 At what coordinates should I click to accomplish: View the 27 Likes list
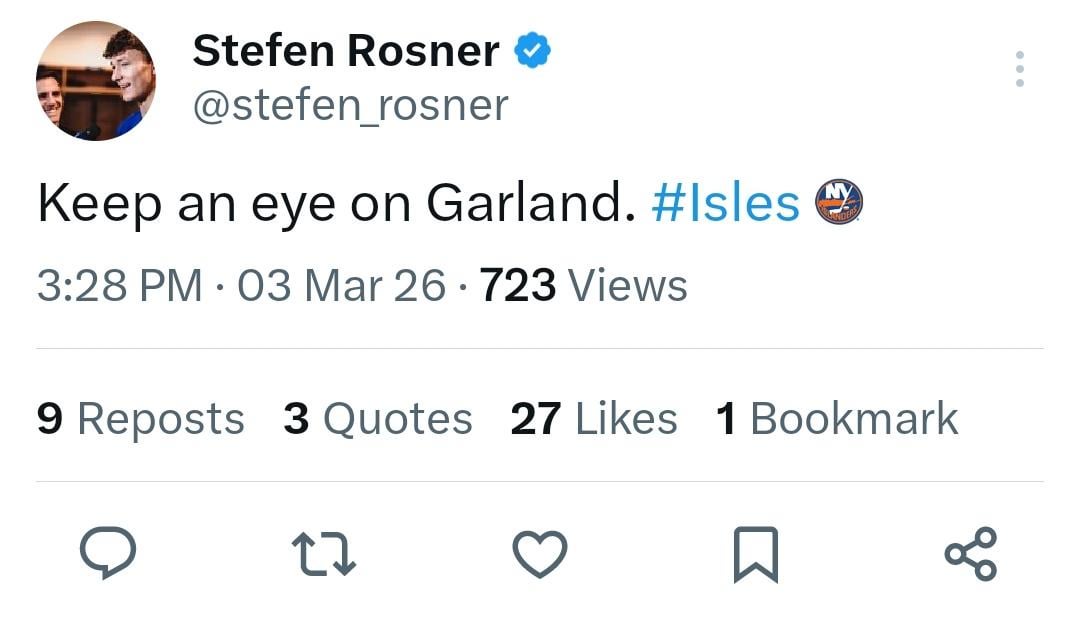click(x=593, y=419)
